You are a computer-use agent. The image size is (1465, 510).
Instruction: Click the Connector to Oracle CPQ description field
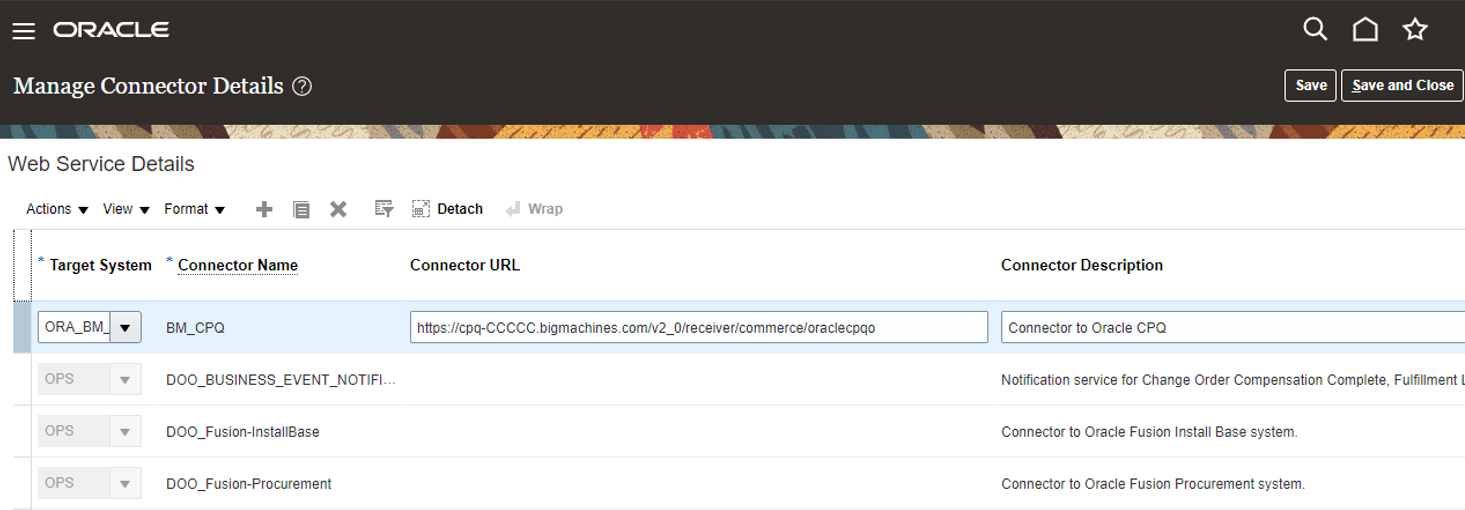tap(1233, 327)
